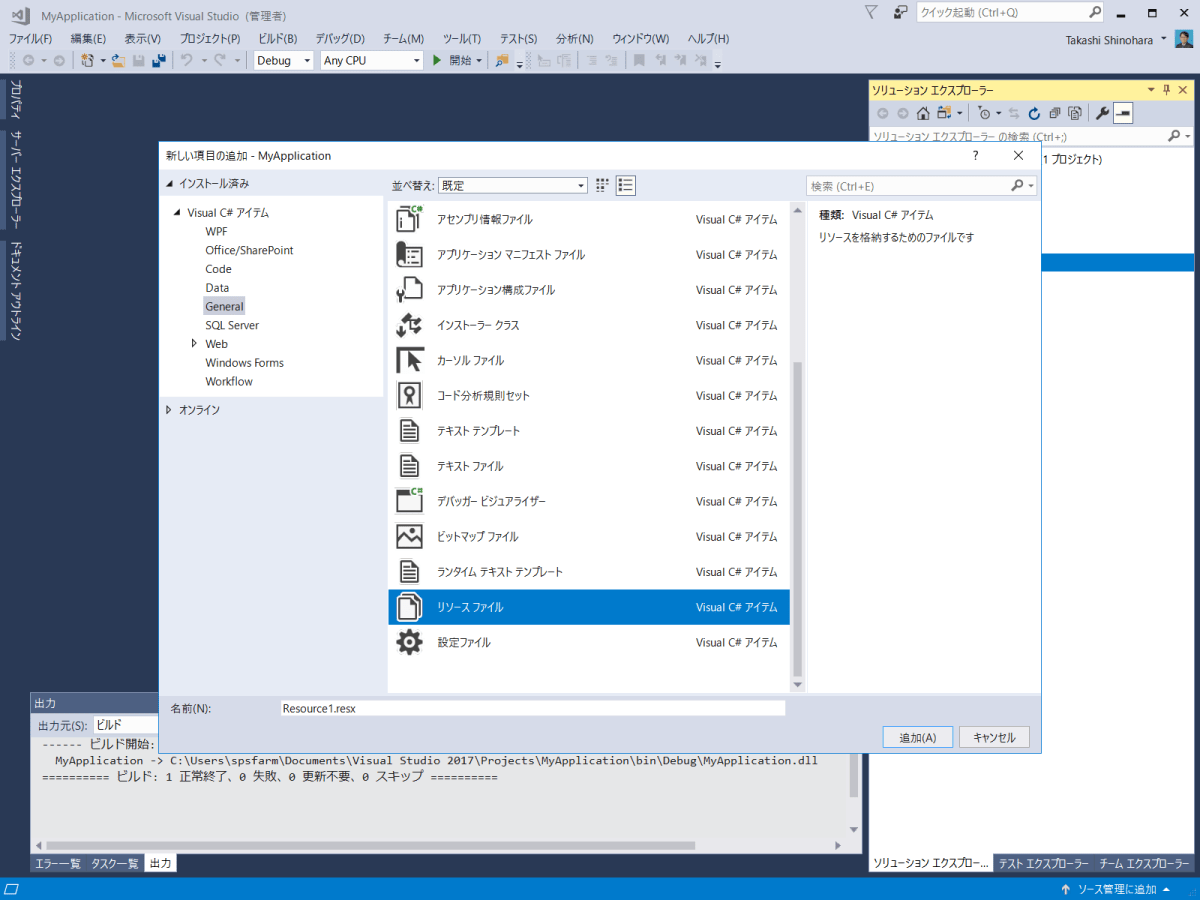Open Solution Explorer Properties wrench icon

tap(1102, 113)
